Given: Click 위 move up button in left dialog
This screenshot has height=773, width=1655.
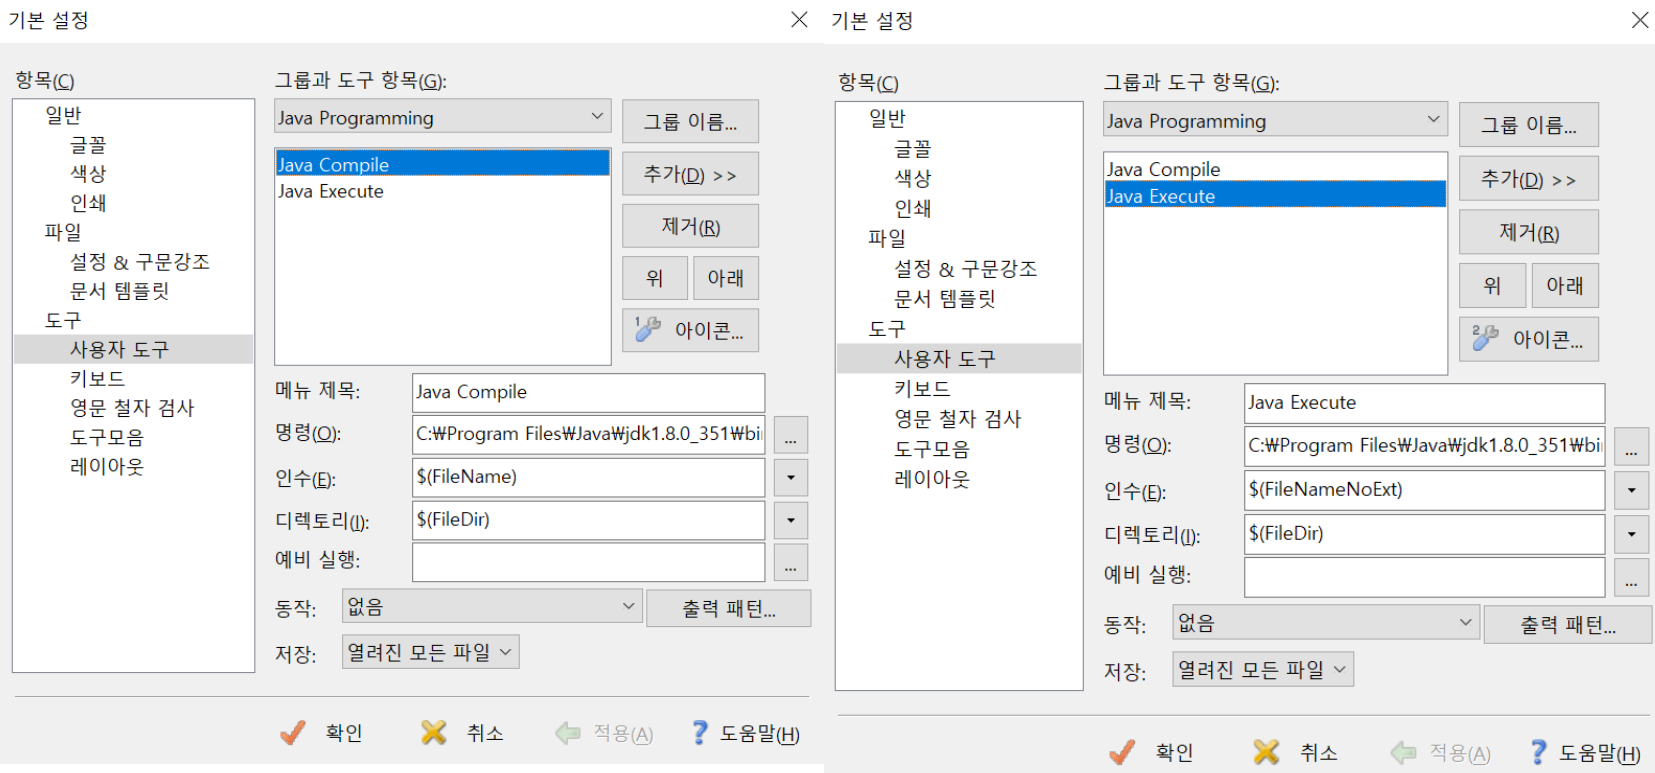Looking at the screenshot, I should click(x=655, y=278).
